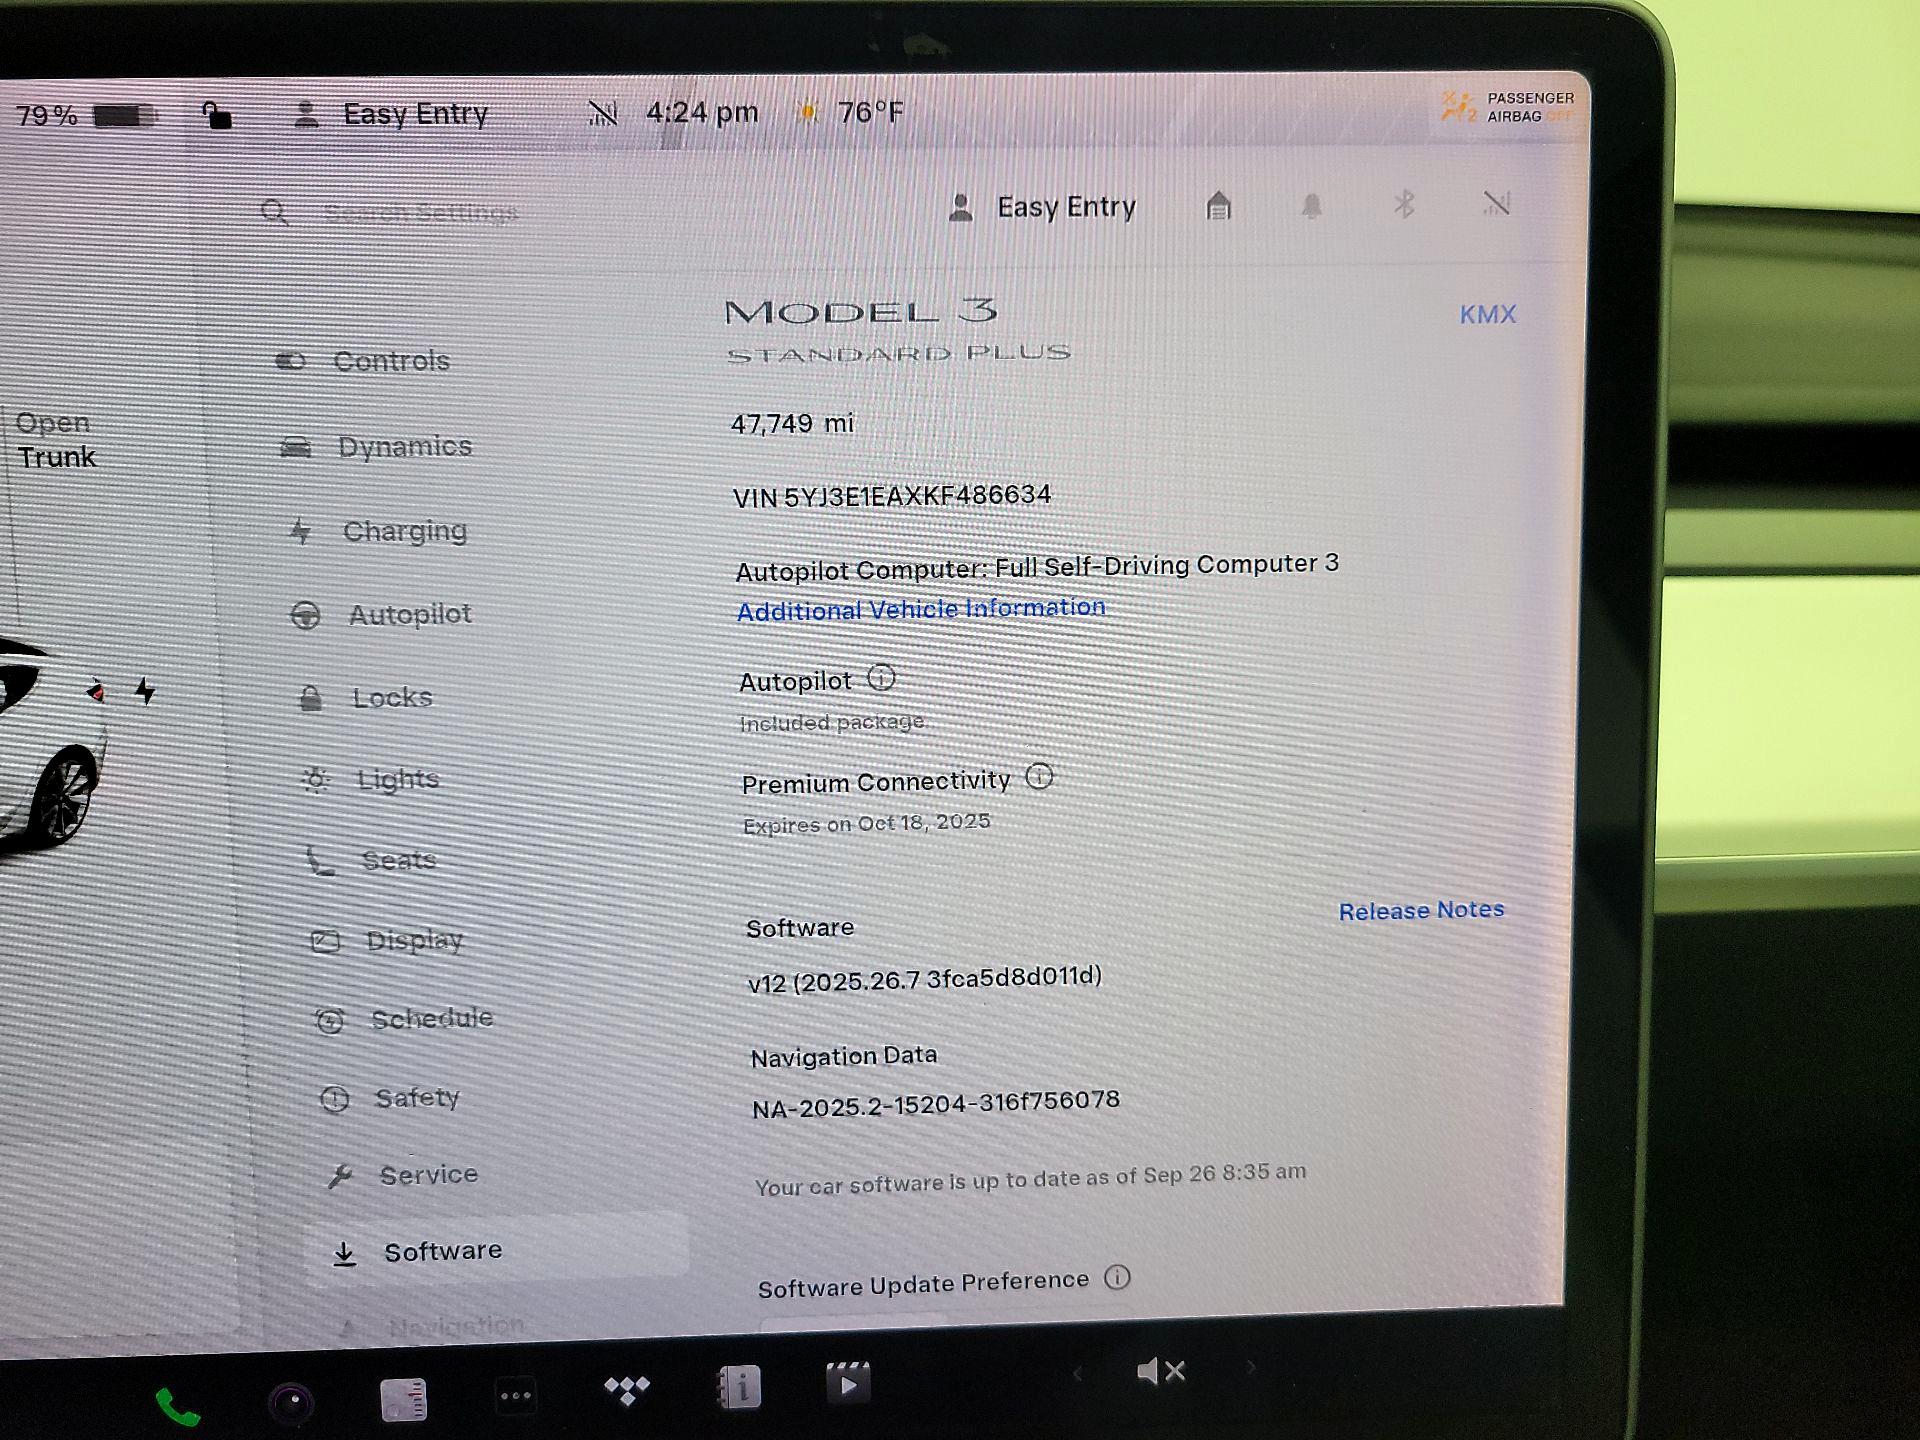Launch the Theater video app

click(848, 1383)
